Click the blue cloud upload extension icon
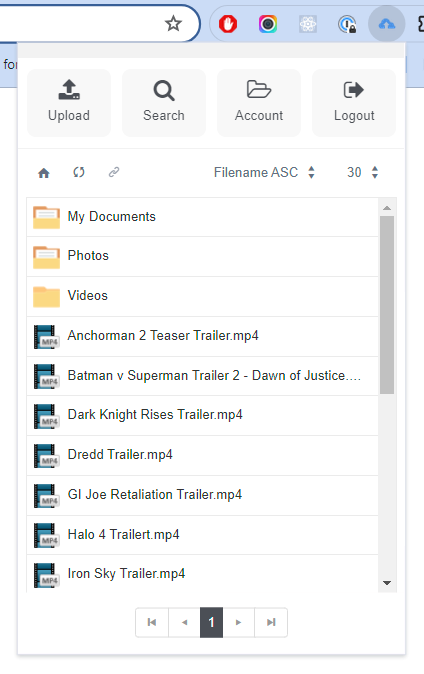This screenshot has width=424, height=674. (387, 24)
